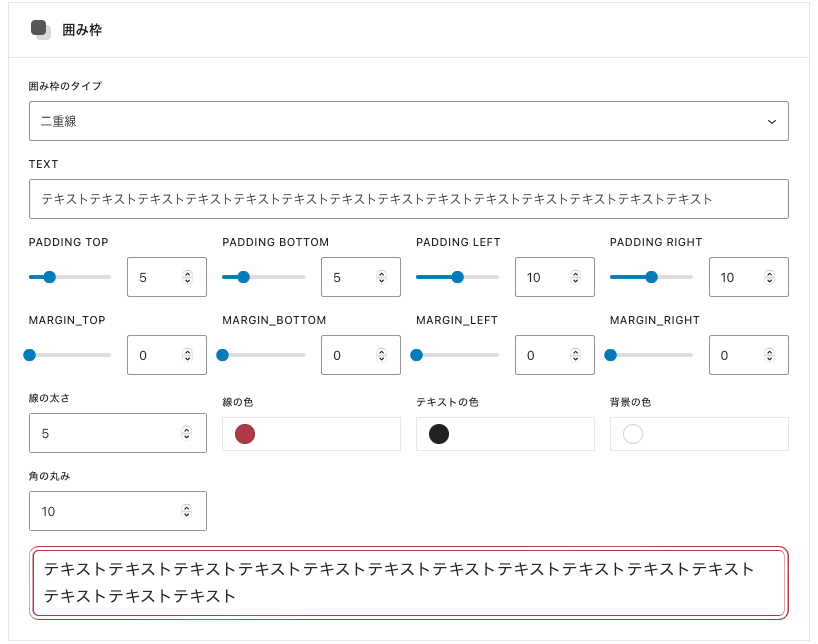Click the stepper arrows in MARGIN_BOTTOM field
The width and height of the screenshot is (818, 644).
(x=381, y=355)
